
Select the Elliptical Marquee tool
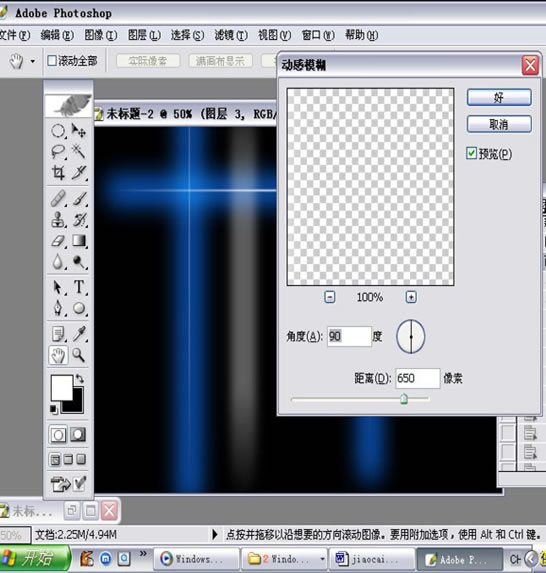58,130
